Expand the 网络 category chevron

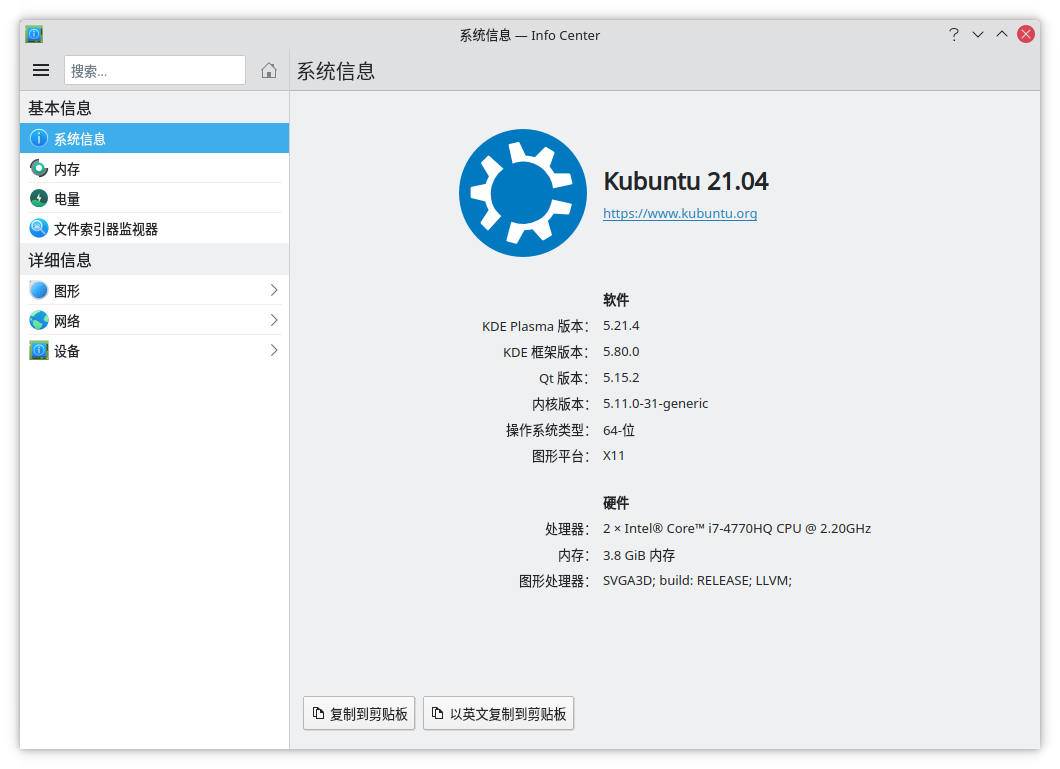274,320
